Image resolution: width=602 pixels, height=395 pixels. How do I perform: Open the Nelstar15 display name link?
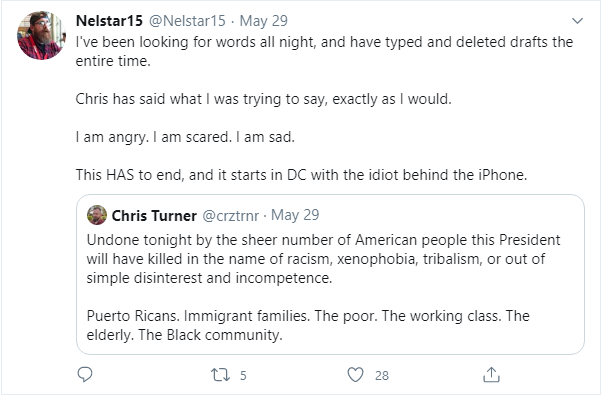click(x=109, y=21)
